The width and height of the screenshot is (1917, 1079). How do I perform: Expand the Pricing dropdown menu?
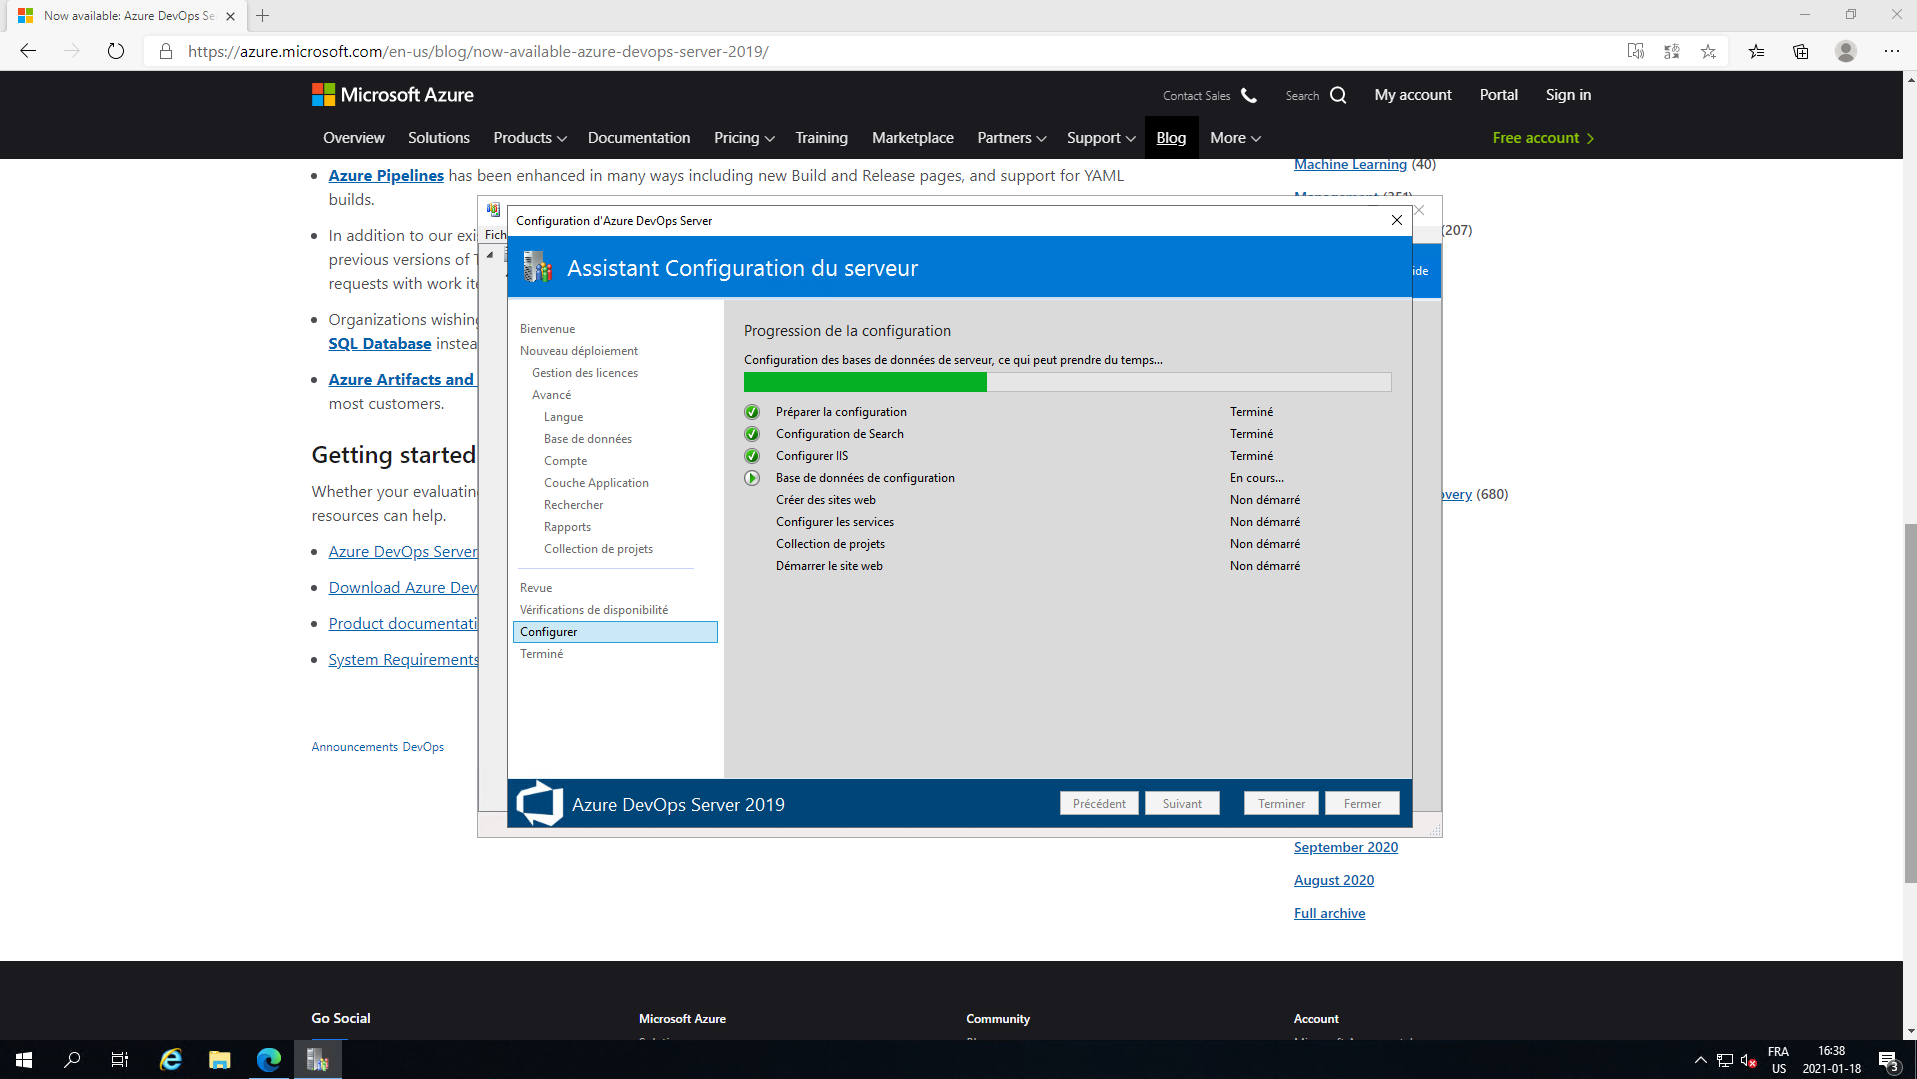[743, 138]
